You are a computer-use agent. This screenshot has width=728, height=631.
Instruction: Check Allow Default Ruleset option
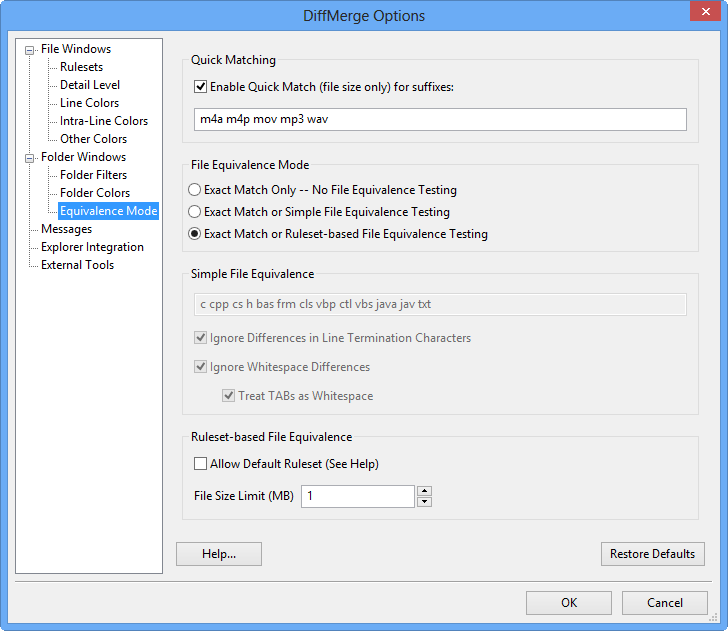(x=201, y=464)
